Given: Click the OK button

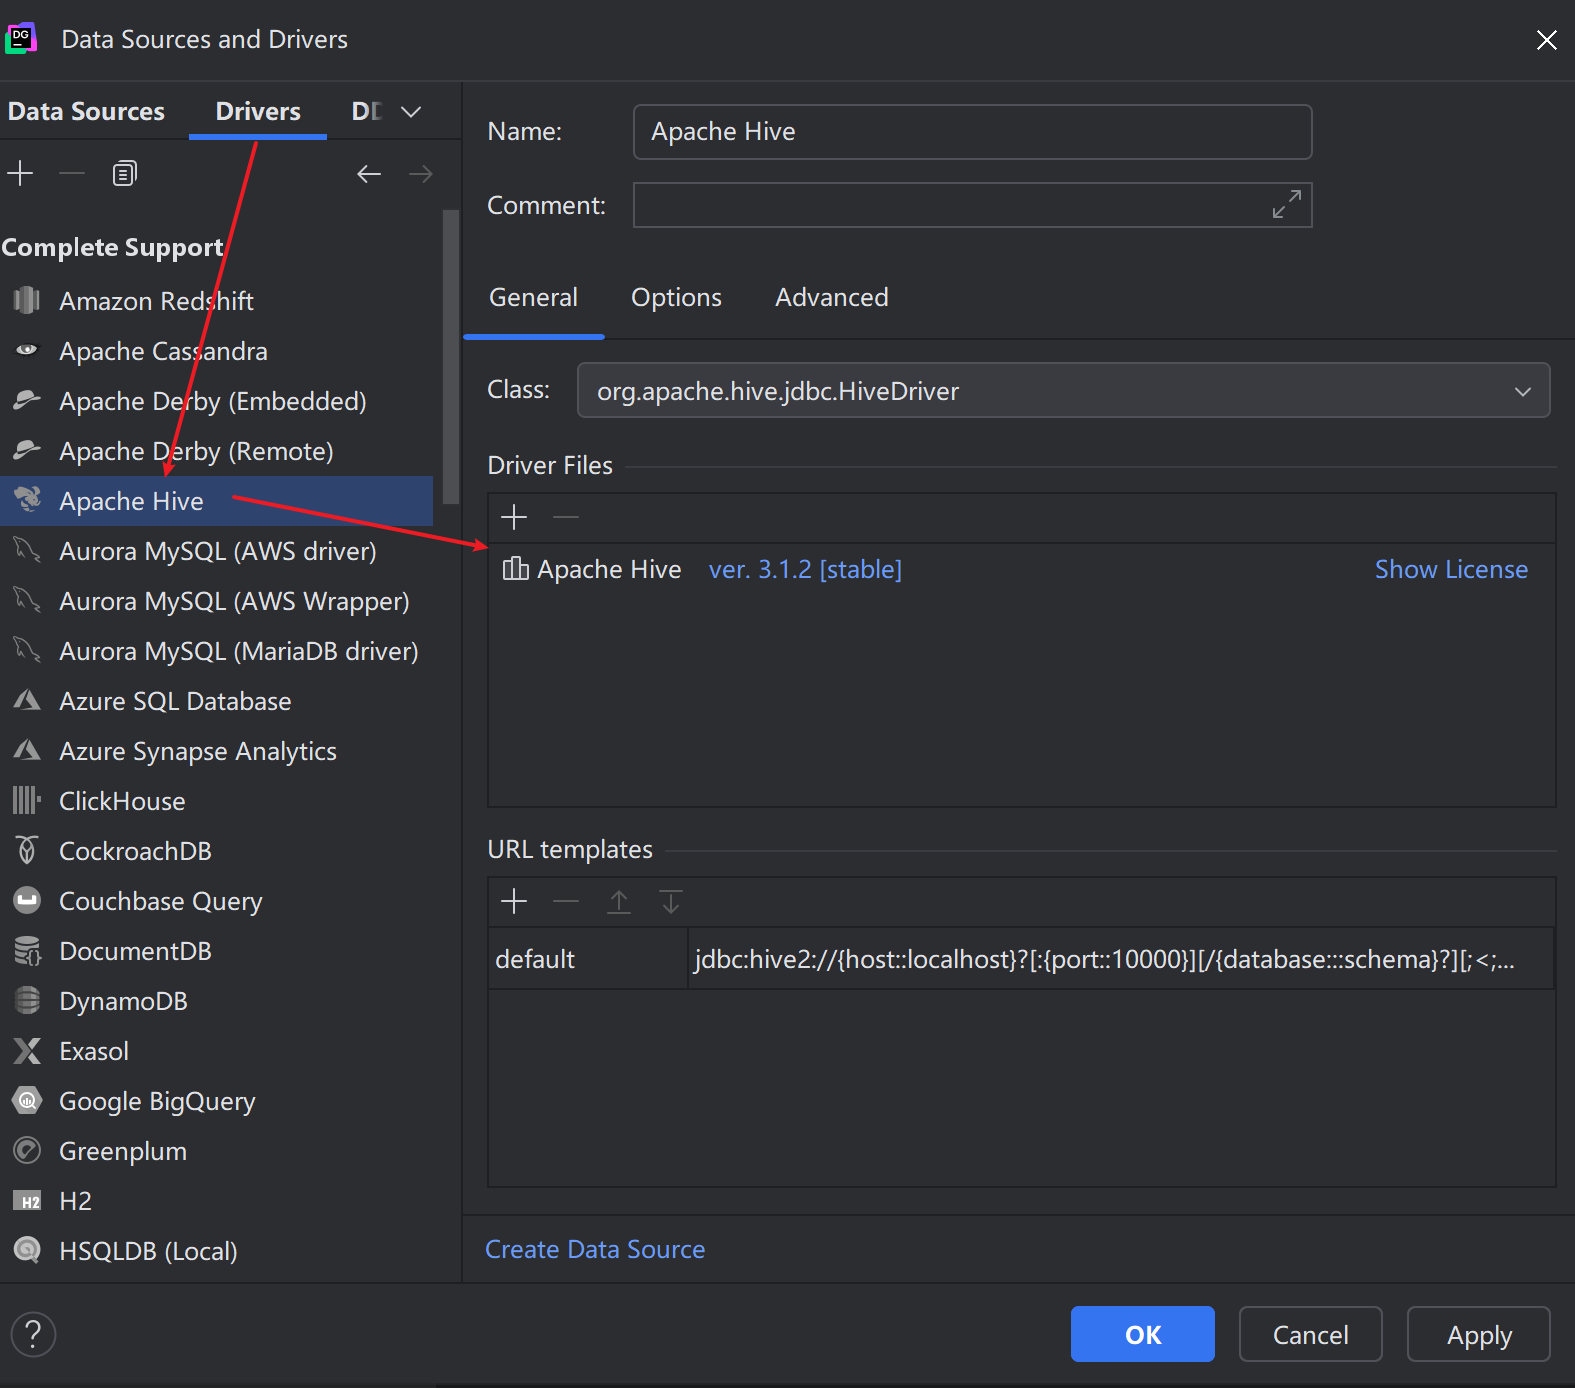Looking at the screenshot, I should pyautogui.click(x=1142, y=1334).
